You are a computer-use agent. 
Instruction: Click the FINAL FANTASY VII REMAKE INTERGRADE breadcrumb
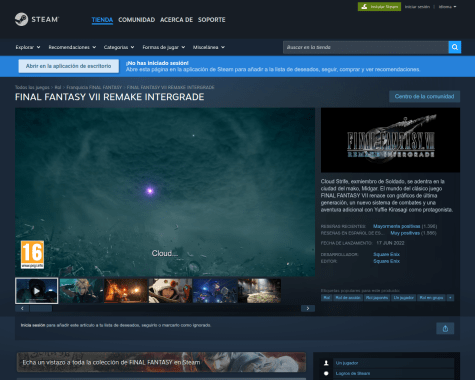tap(170, 87)
